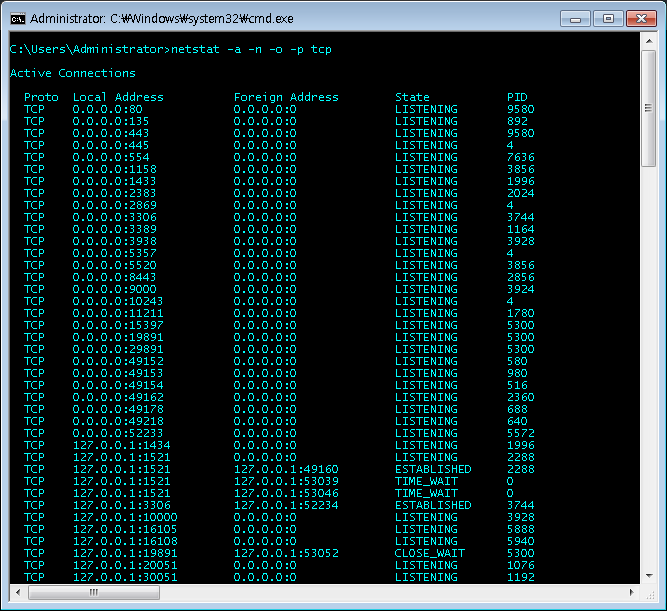Click local address 0.0.0.0:9000

114,289
